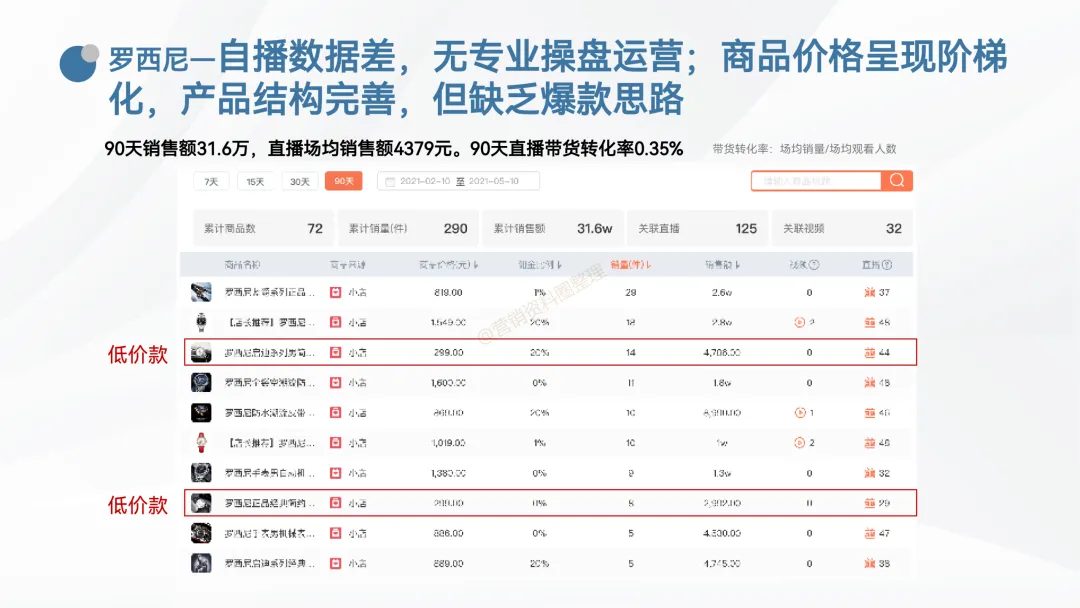Screen dimensions: 1080x608
Task: Sort by the 销售额 column header
Action: coord(722,264)
